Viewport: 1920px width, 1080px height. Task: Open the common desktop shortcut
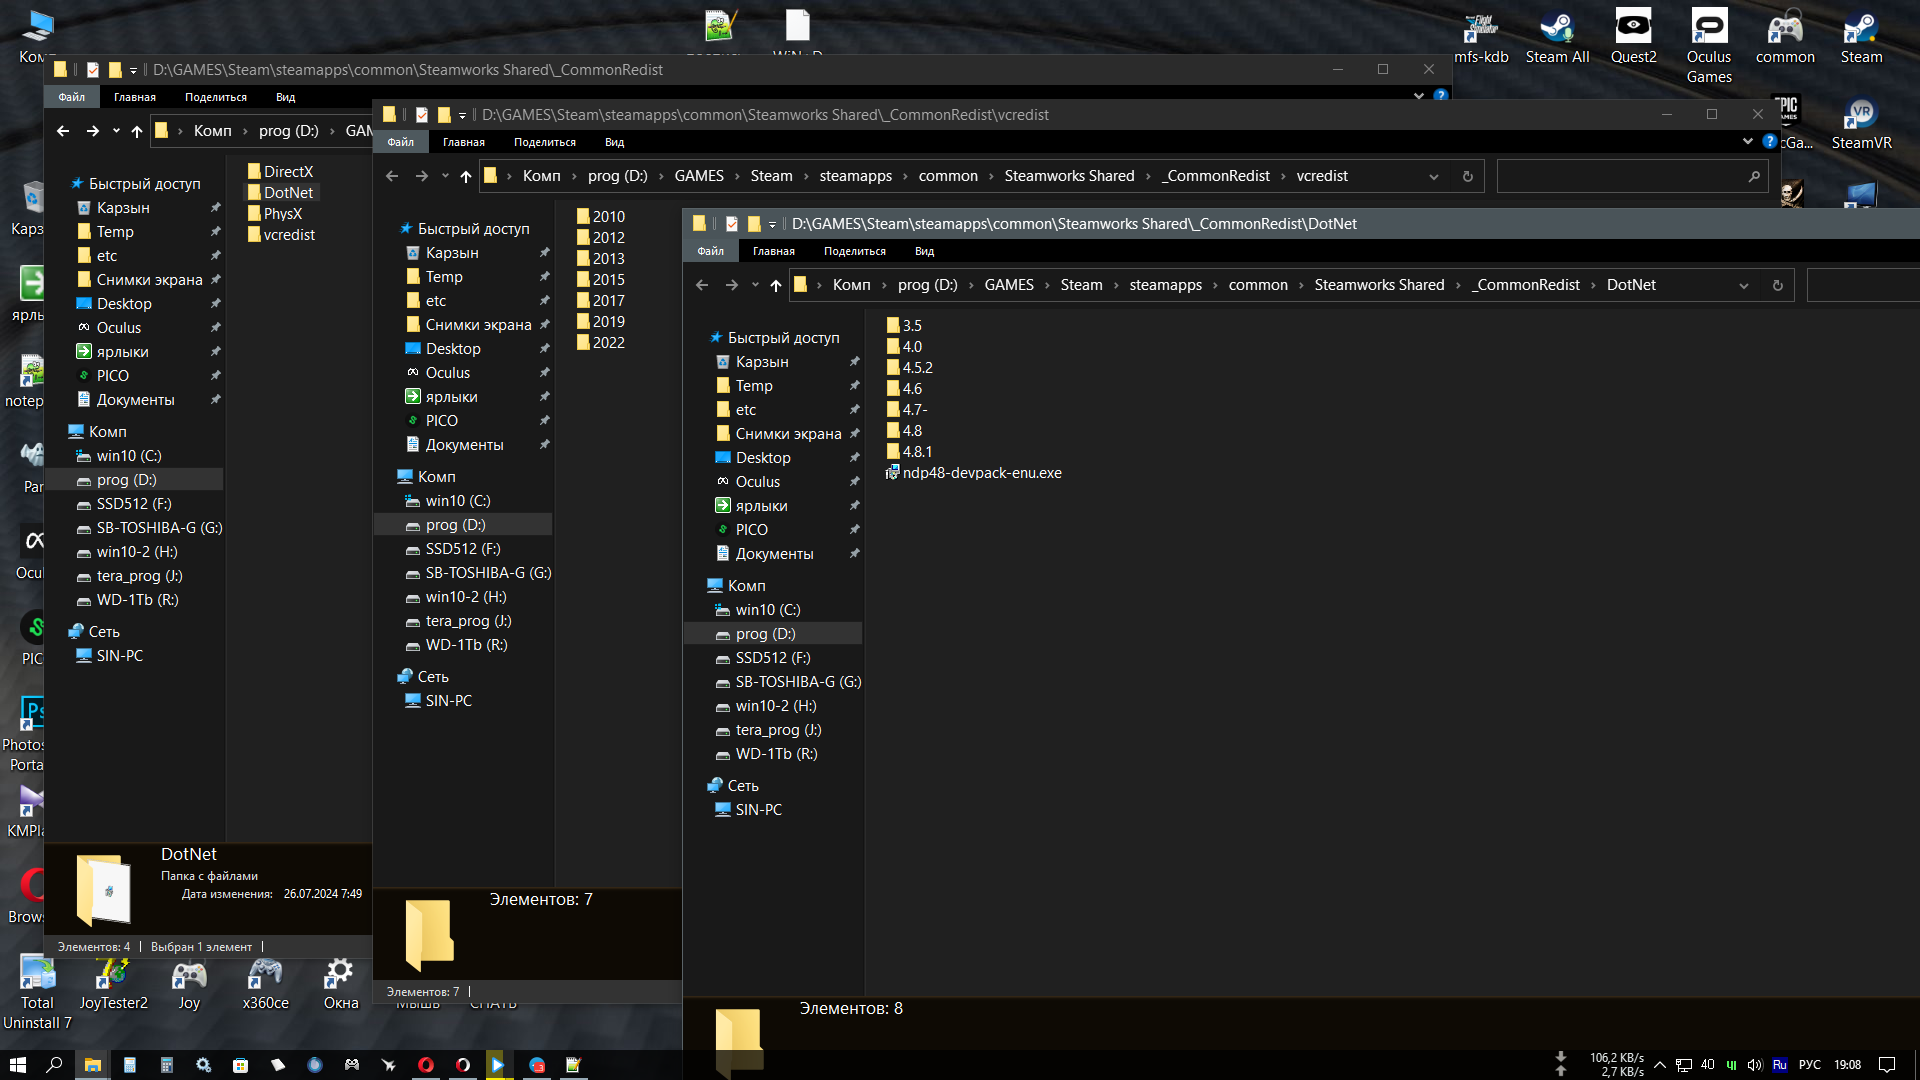(1785, 37)
